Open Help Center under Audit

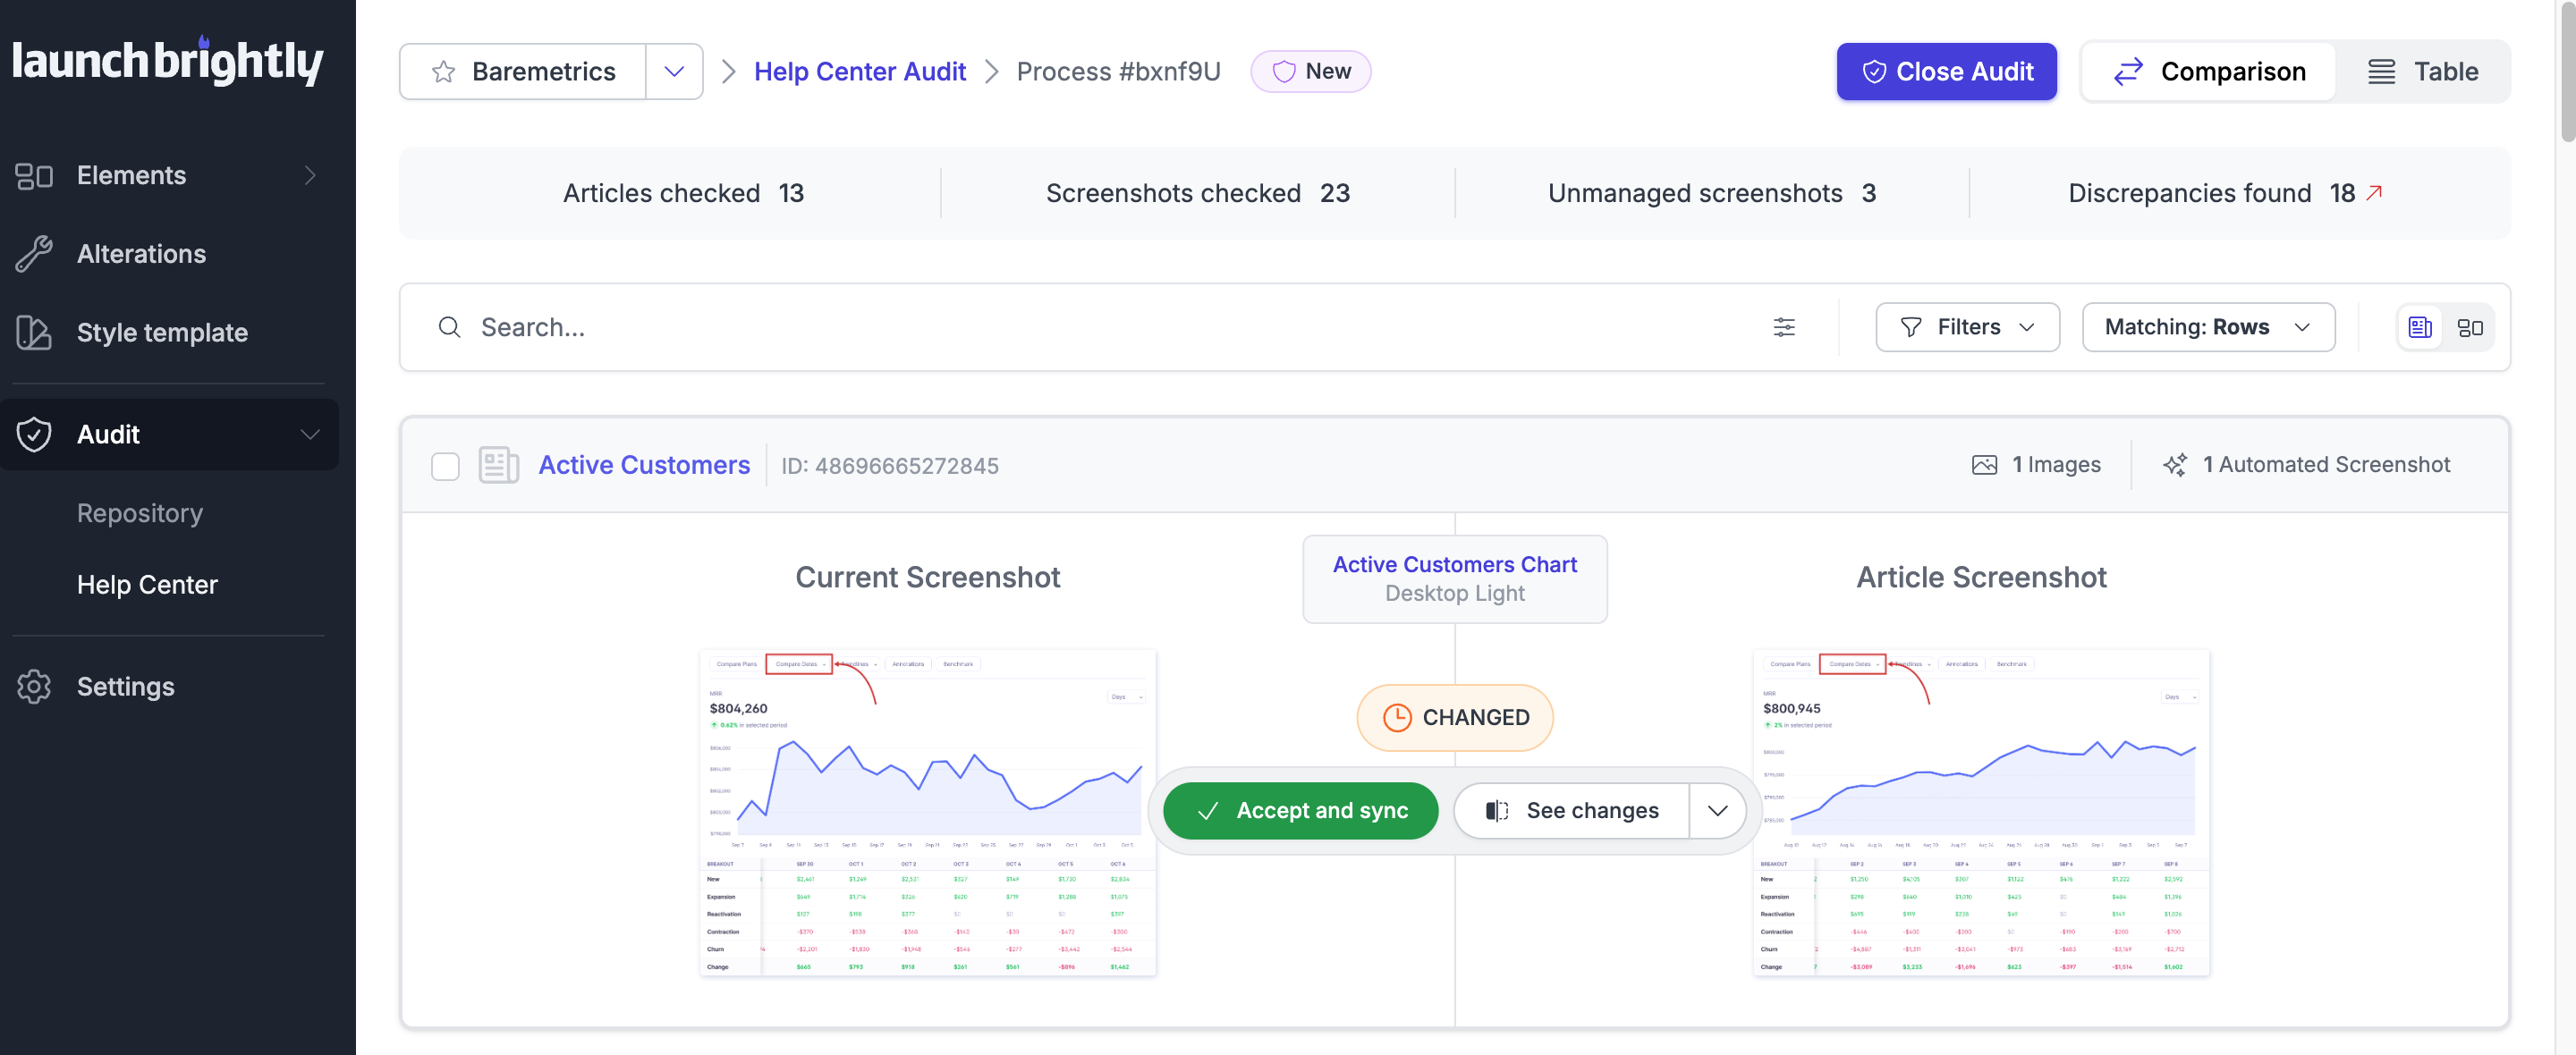click(147, 584)
